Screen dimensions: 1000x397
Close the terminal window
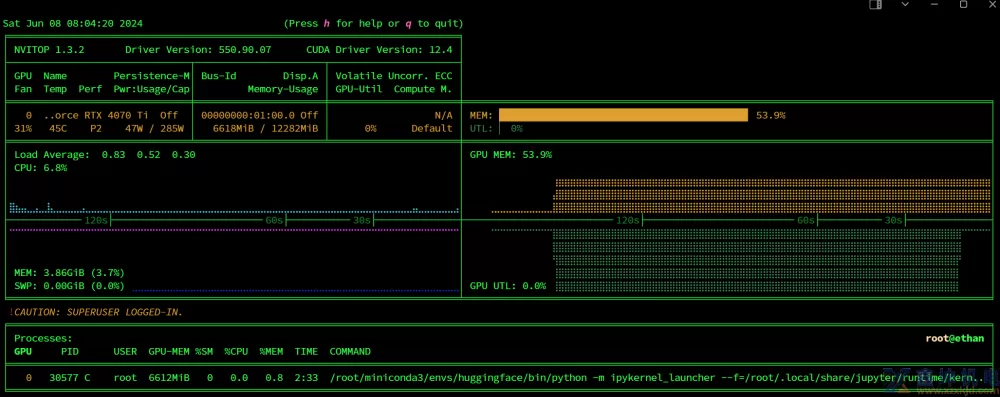coord(992,4)
